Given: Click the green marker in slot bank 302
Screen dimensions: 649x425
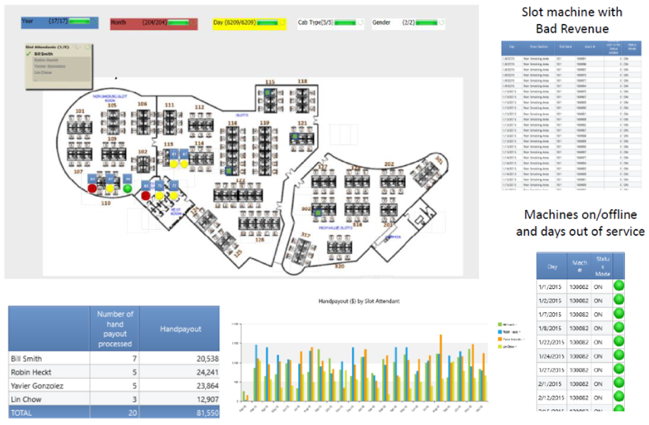Looking at the screenshot, I should coord(318,213).
